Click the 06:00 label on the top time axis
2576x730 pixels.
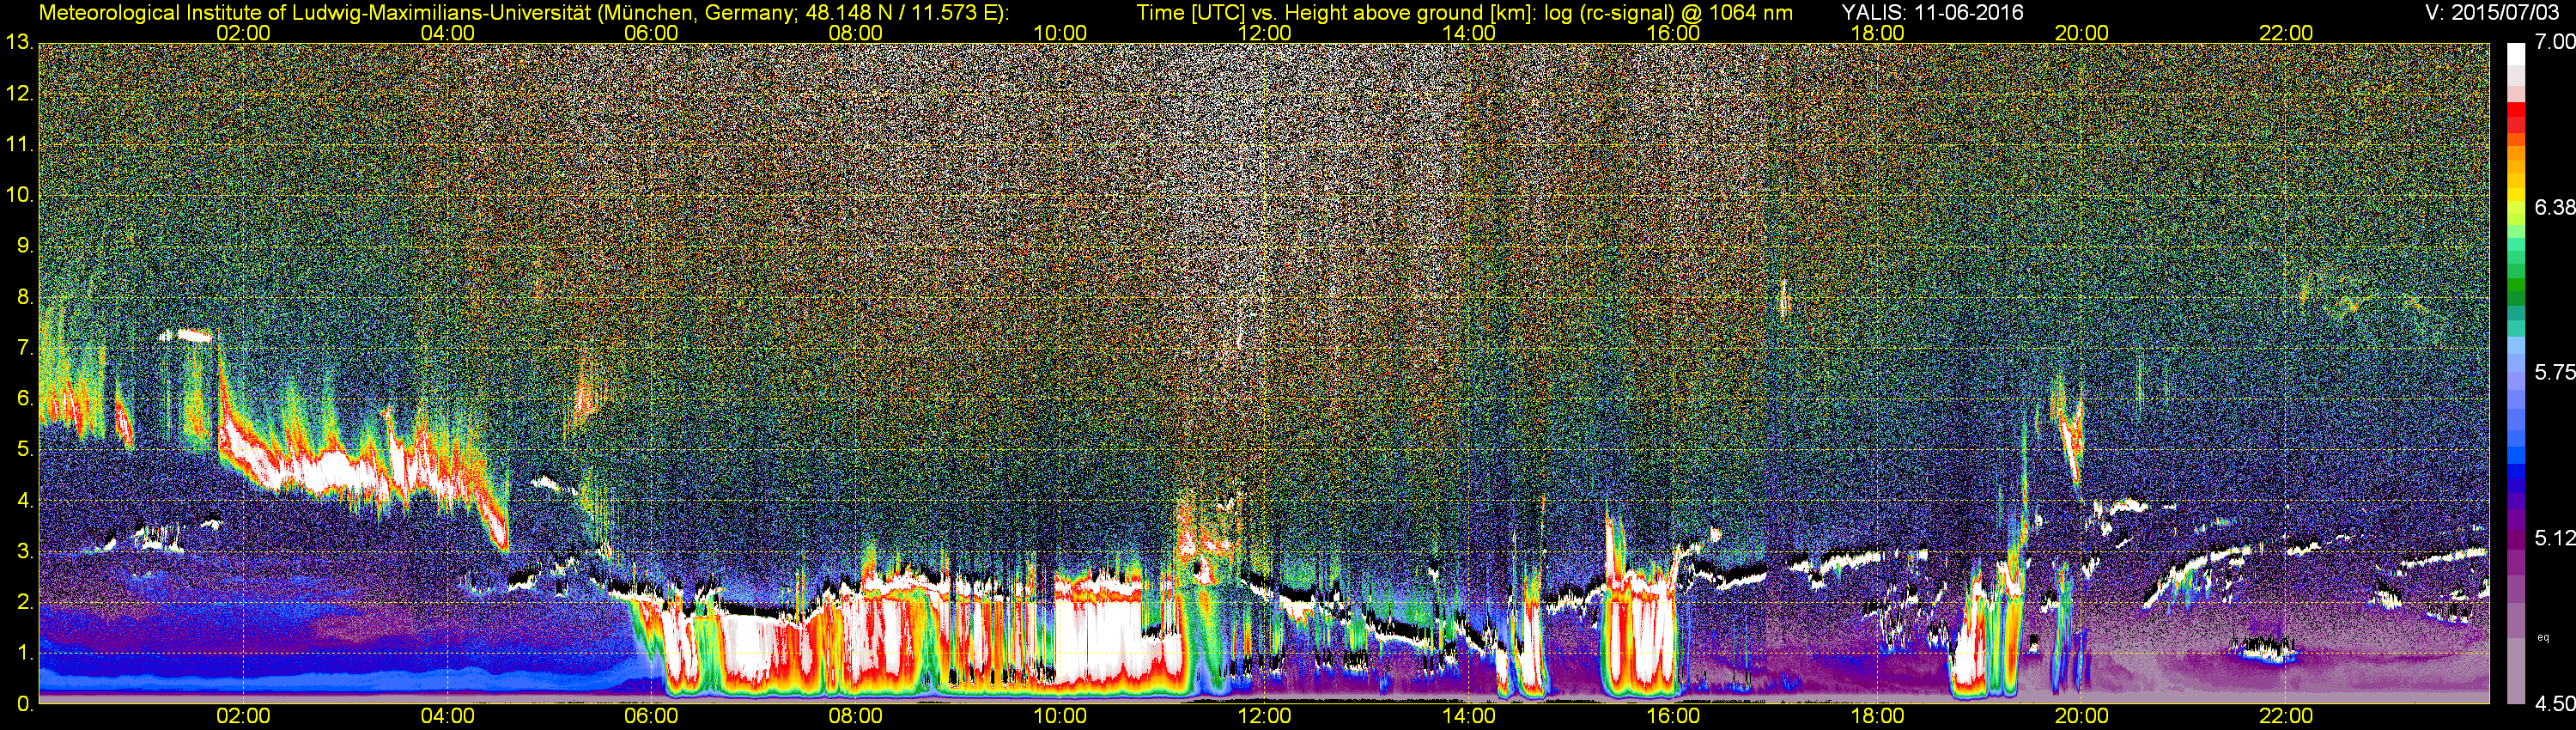tap(651, 33)
